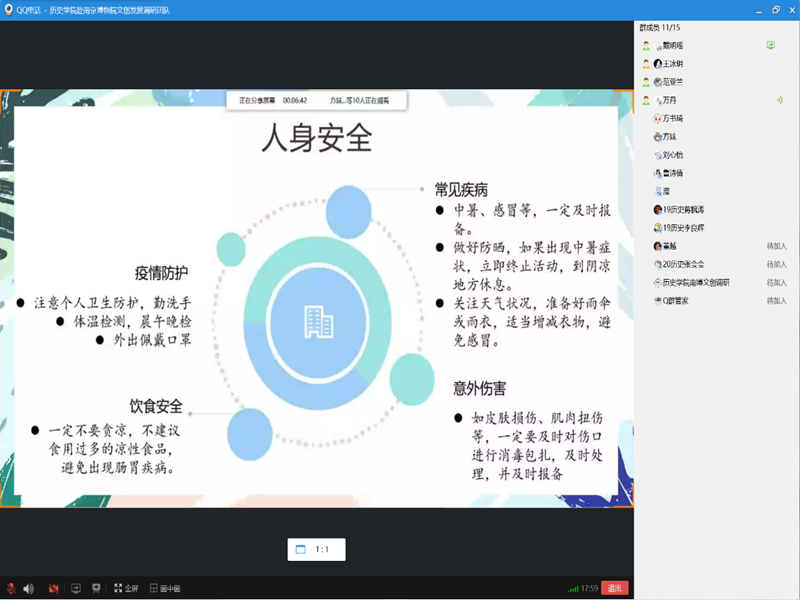Screen dimensions: 800x600
Task: Click the green screen-sharing icon beside first member
Action: 770,45
